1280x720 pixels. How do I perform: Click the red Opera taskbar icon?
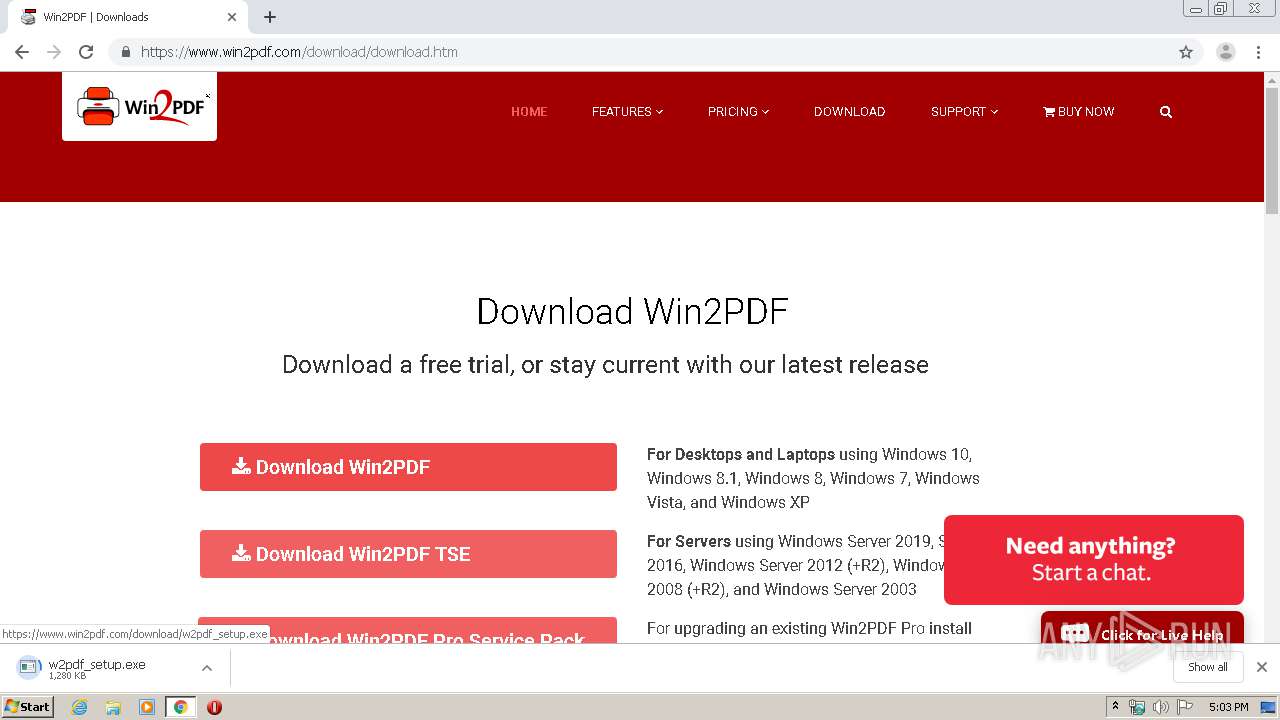tap(214, 707)
